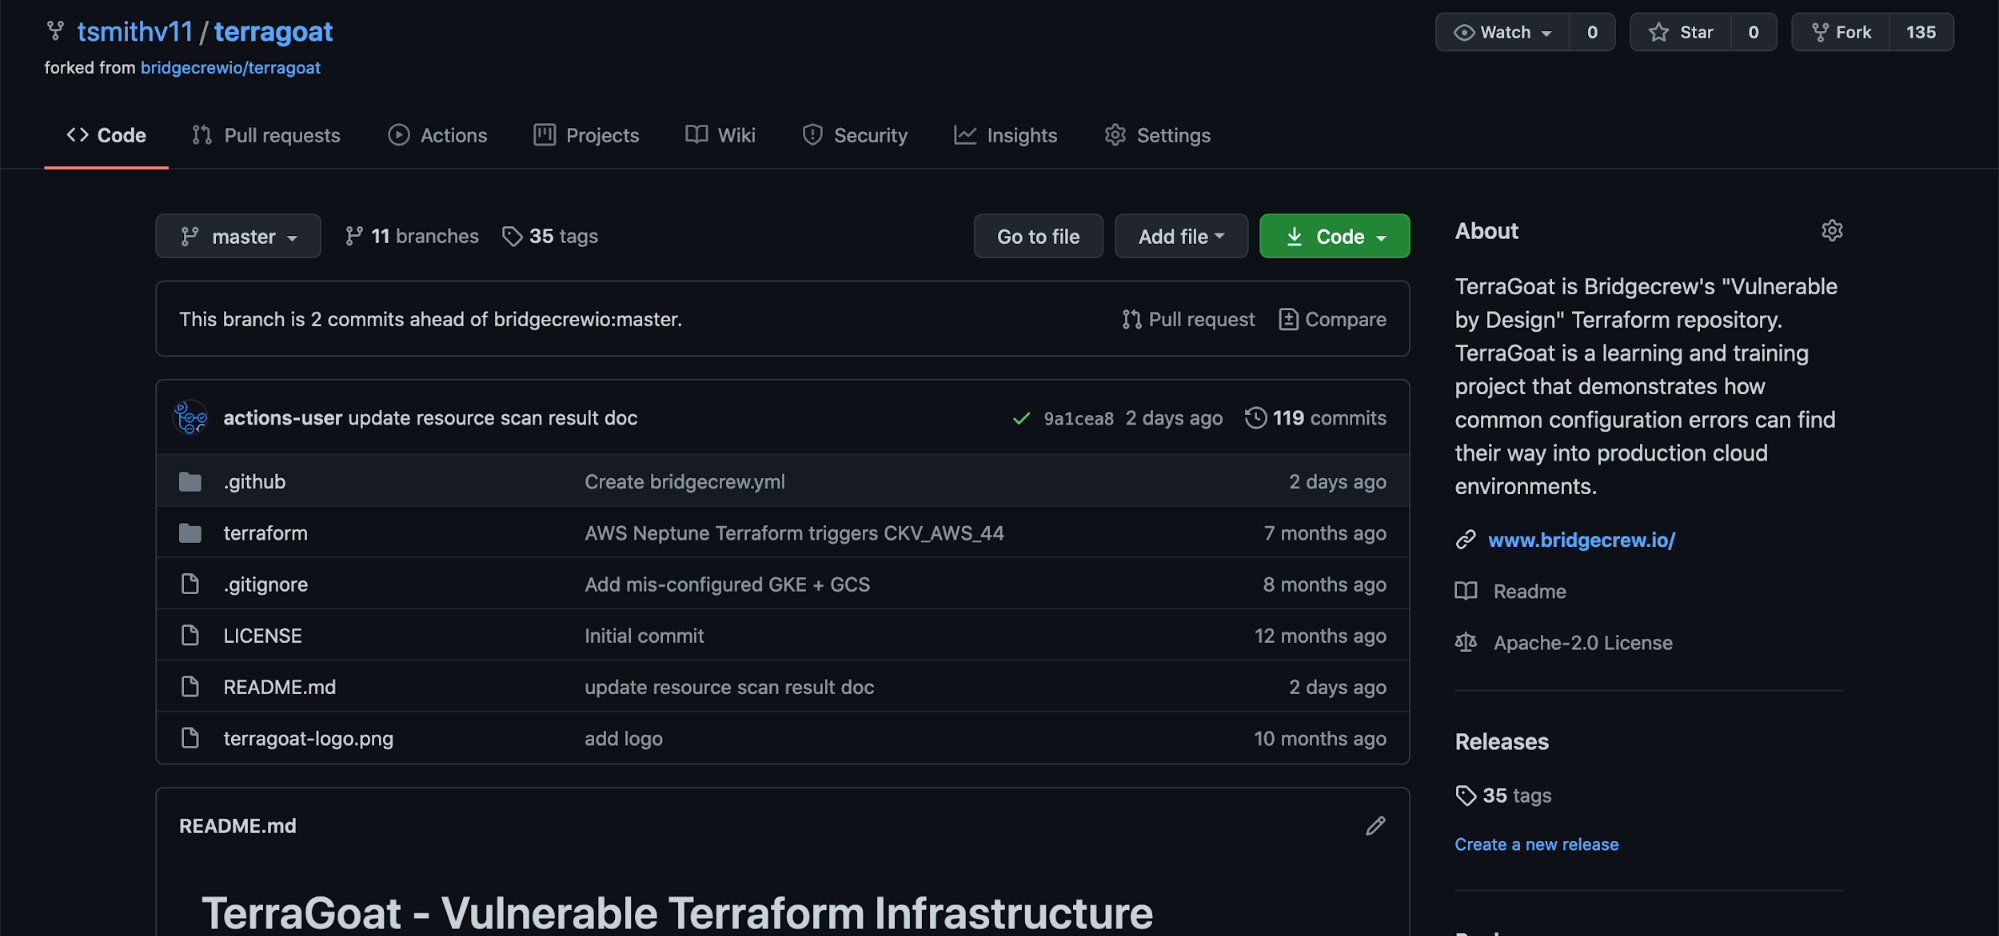Click the terragoat-logo.png file icon
The width and height of the screenshot is (1999, 936).
coord(190,738)
